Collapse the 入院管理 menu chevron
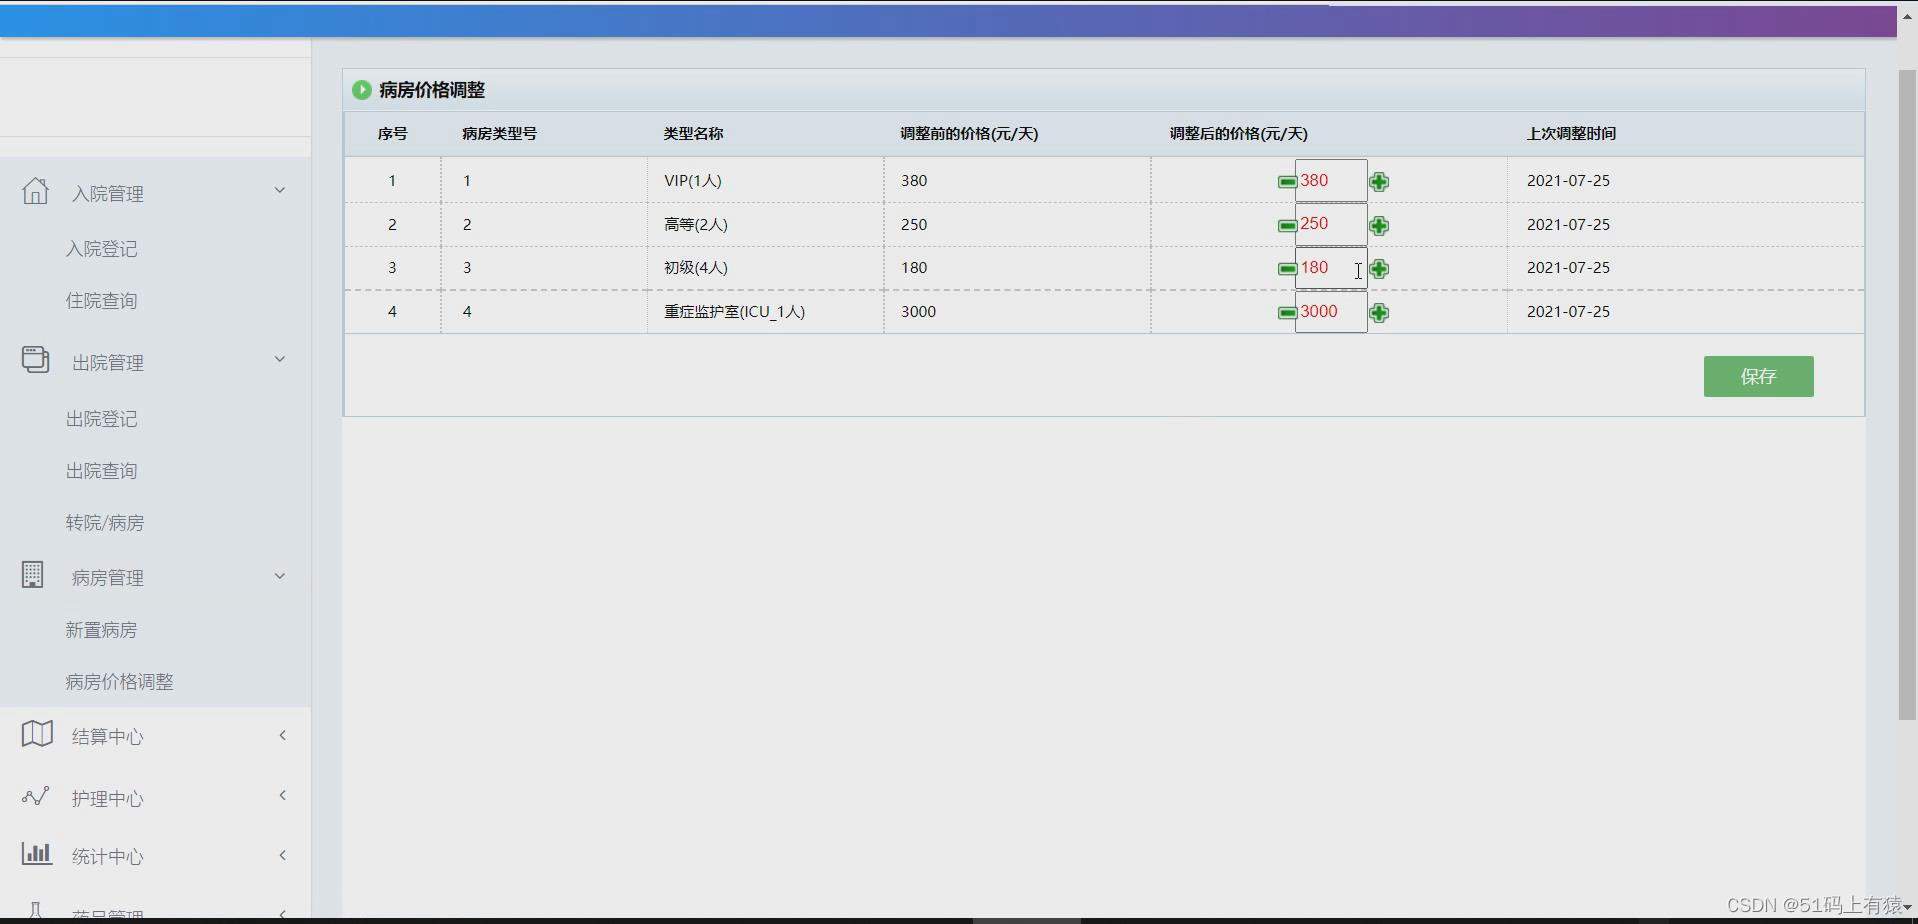Viewport: 1918px width, 924px height. (280, 190)
